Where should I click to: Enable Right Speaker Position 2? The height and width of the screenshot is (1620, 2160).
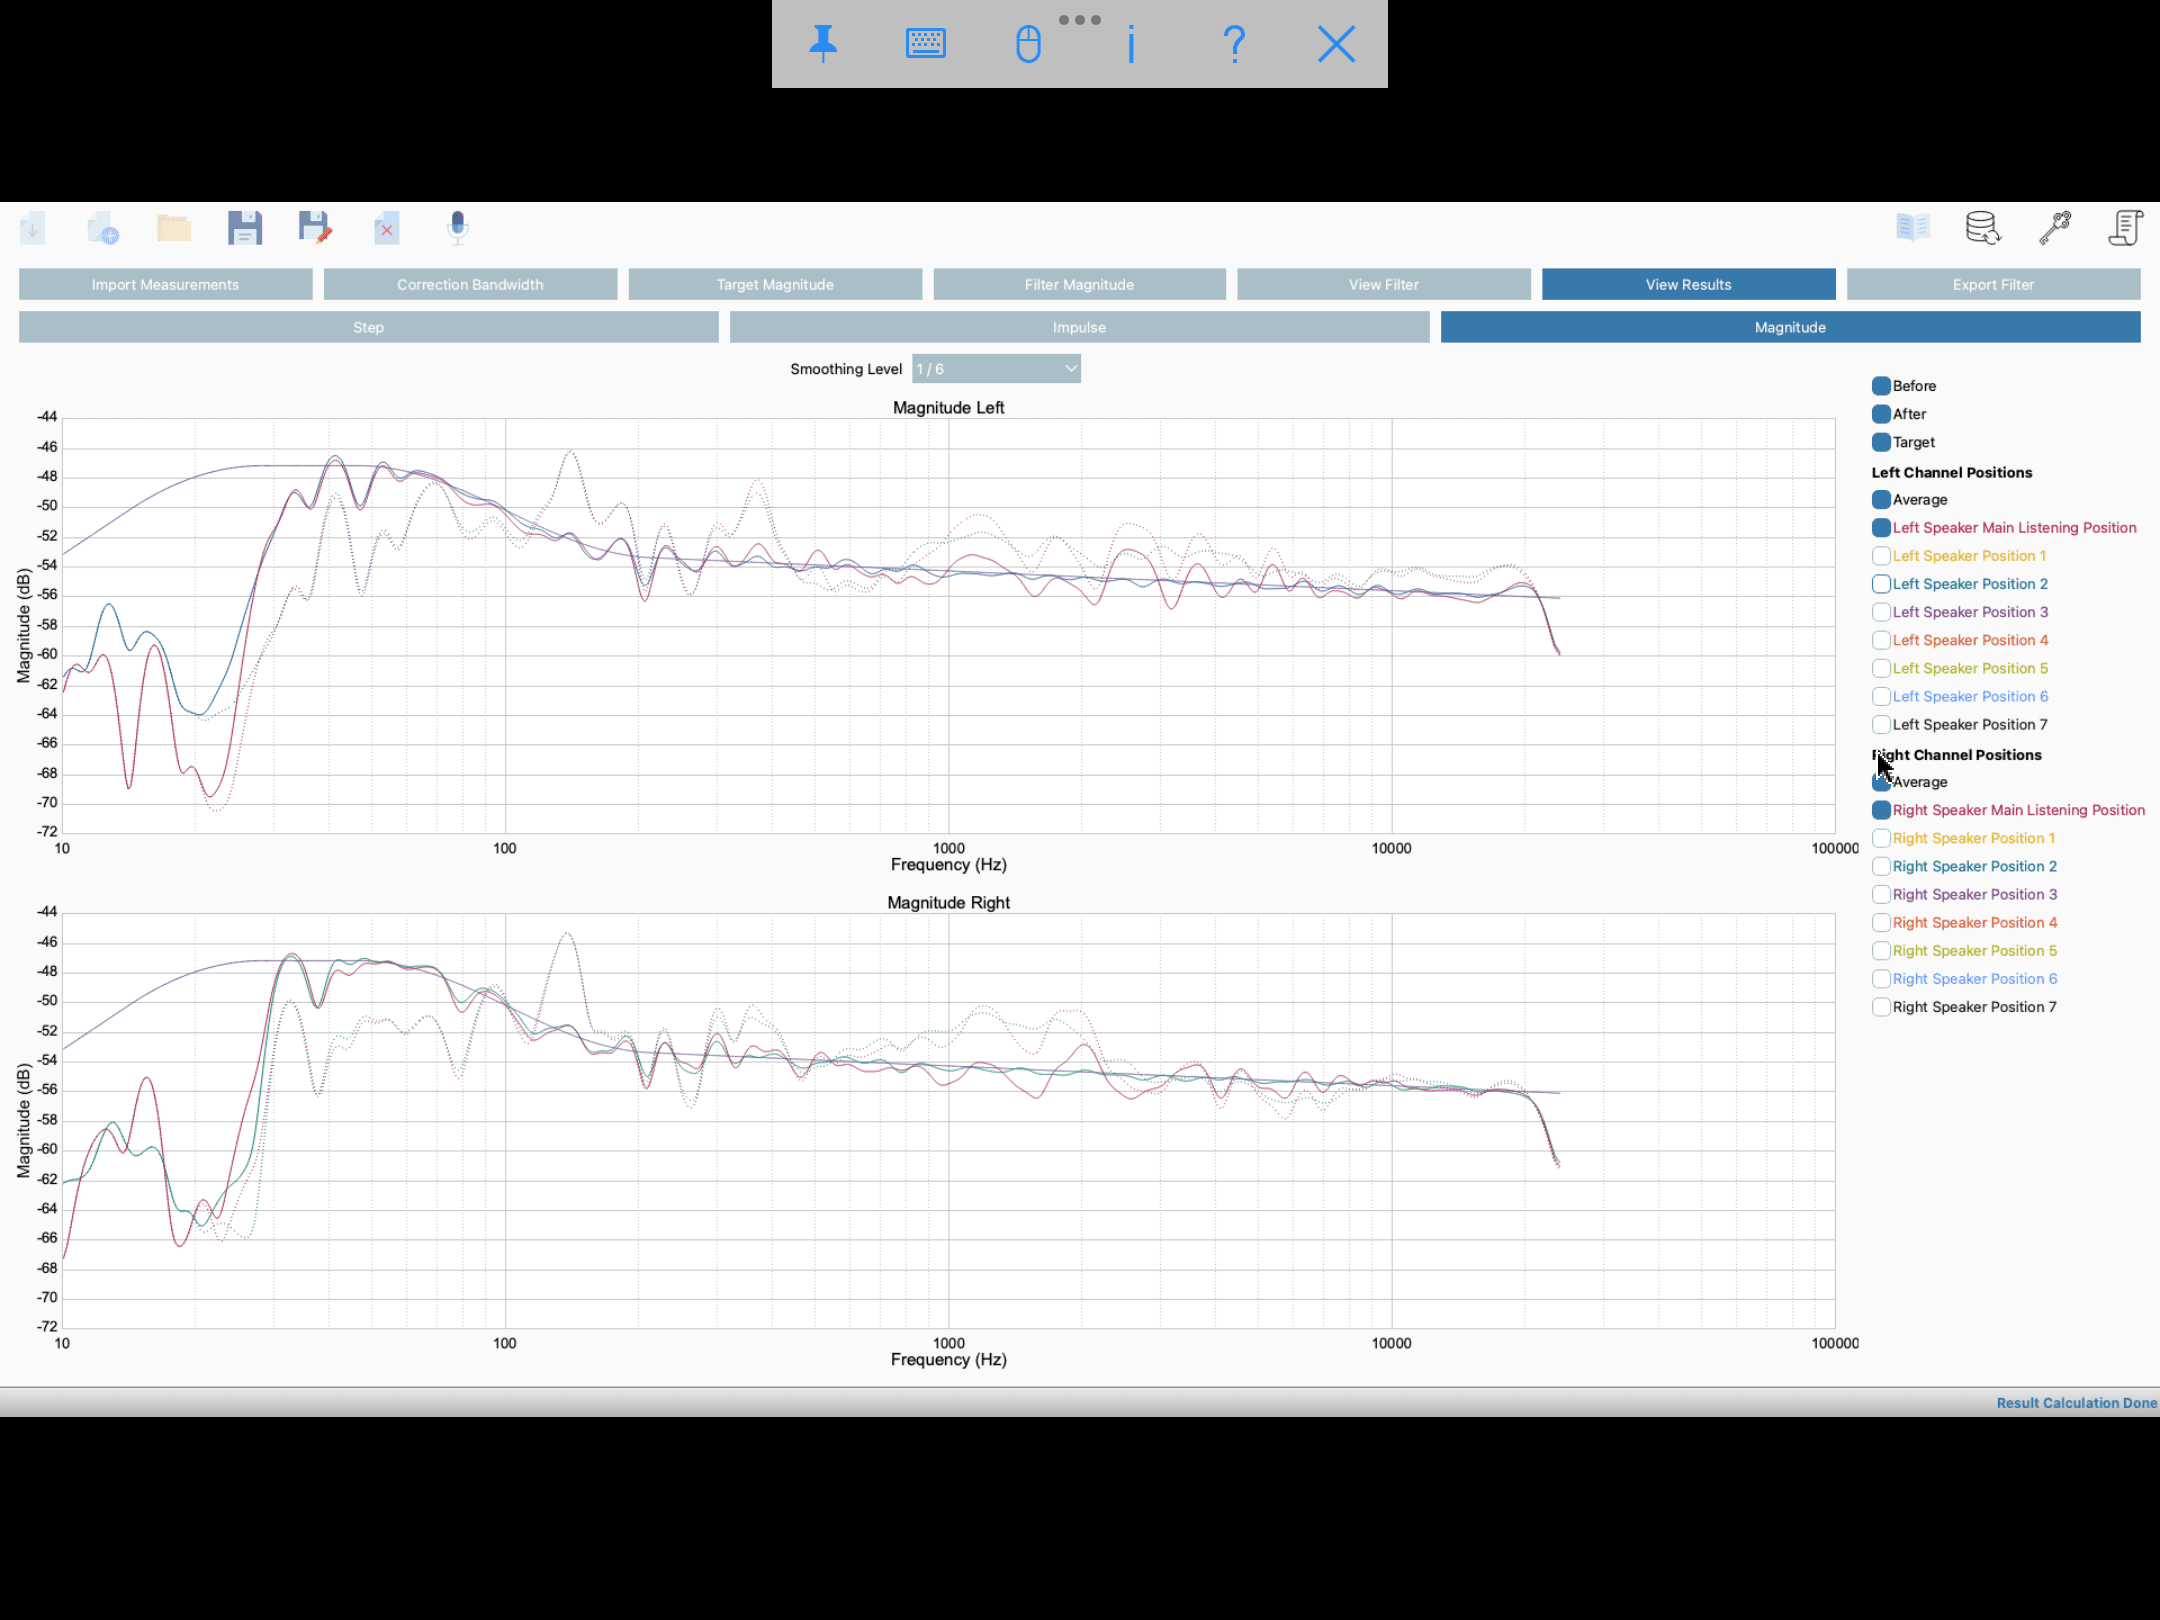1881,866
